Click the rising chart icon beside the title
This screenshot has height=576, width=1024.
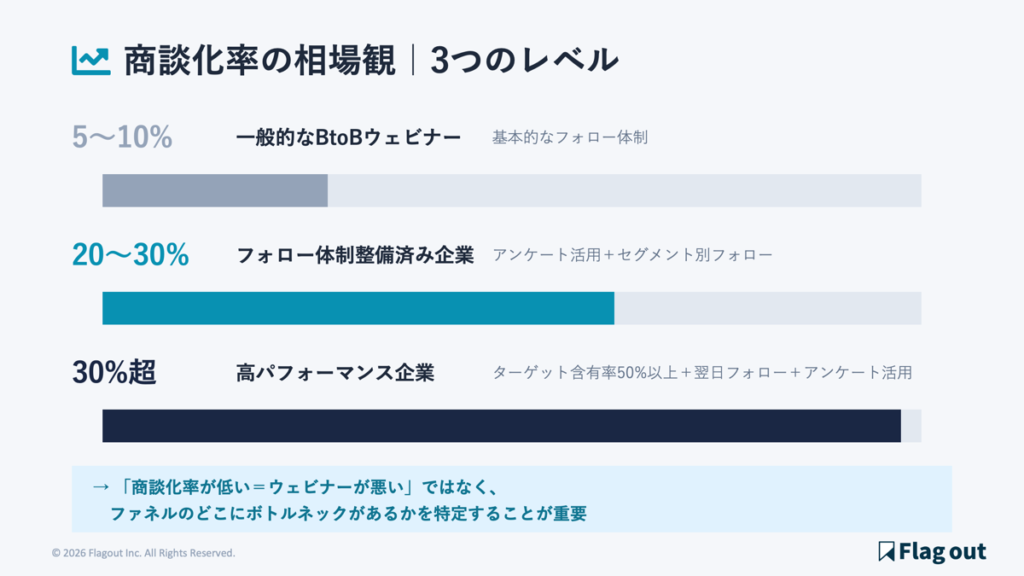coord(90,60)
